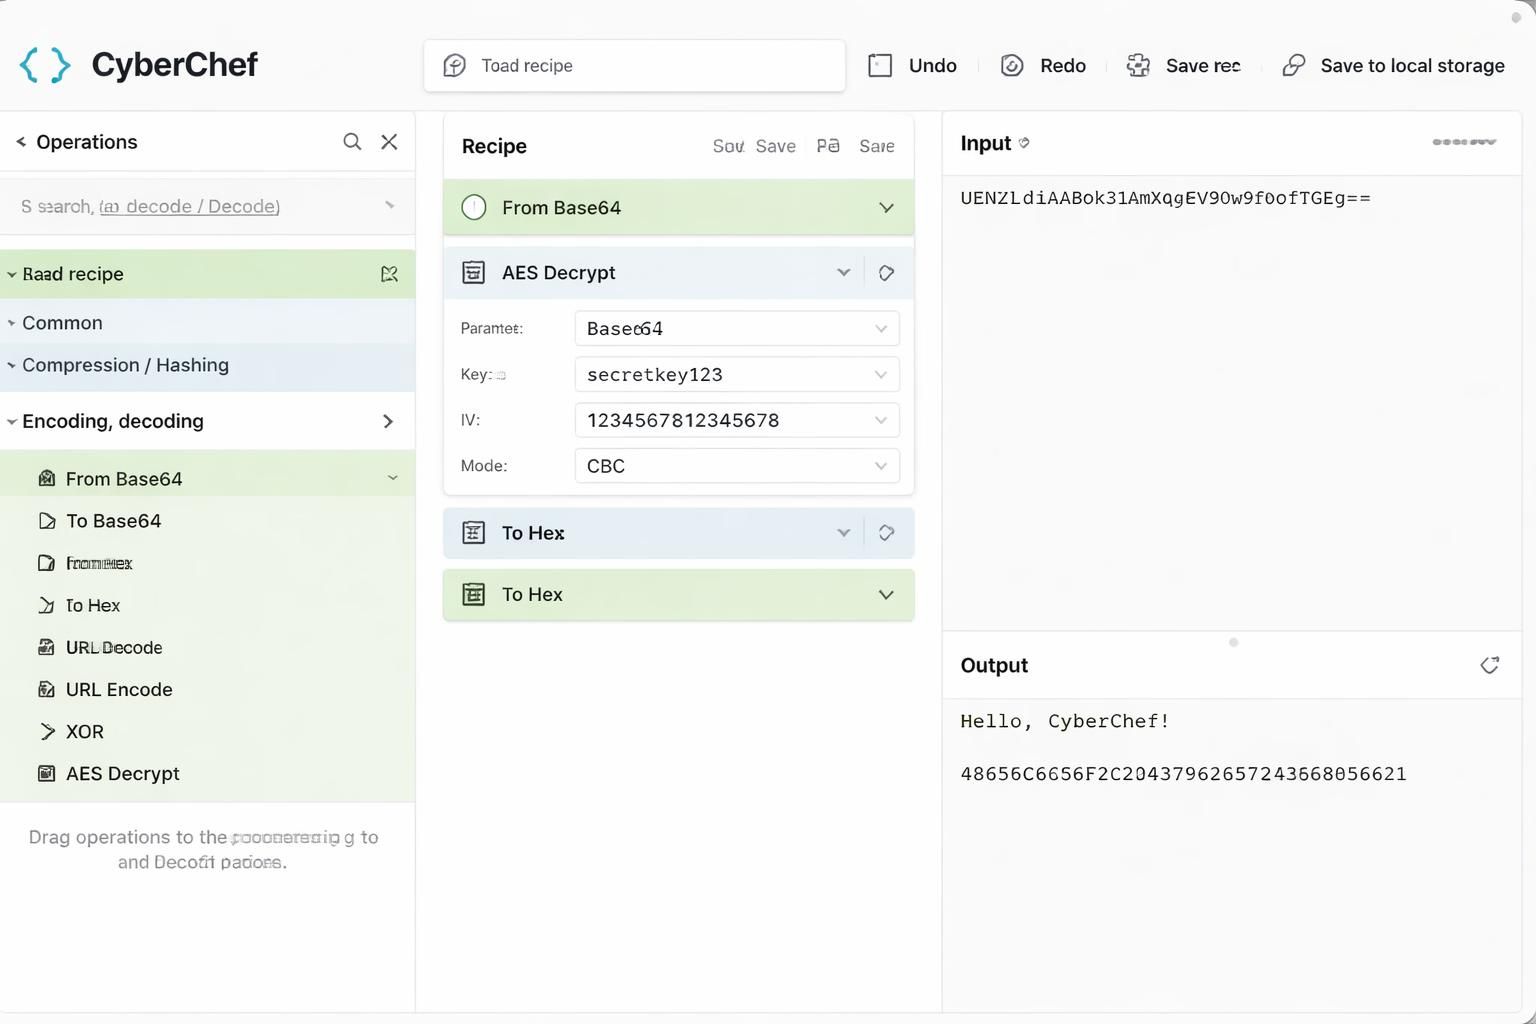This screenshot has height=1024, width=1536.
Task: Click the Save rec icon
Action: click(x=1138, y=66)
